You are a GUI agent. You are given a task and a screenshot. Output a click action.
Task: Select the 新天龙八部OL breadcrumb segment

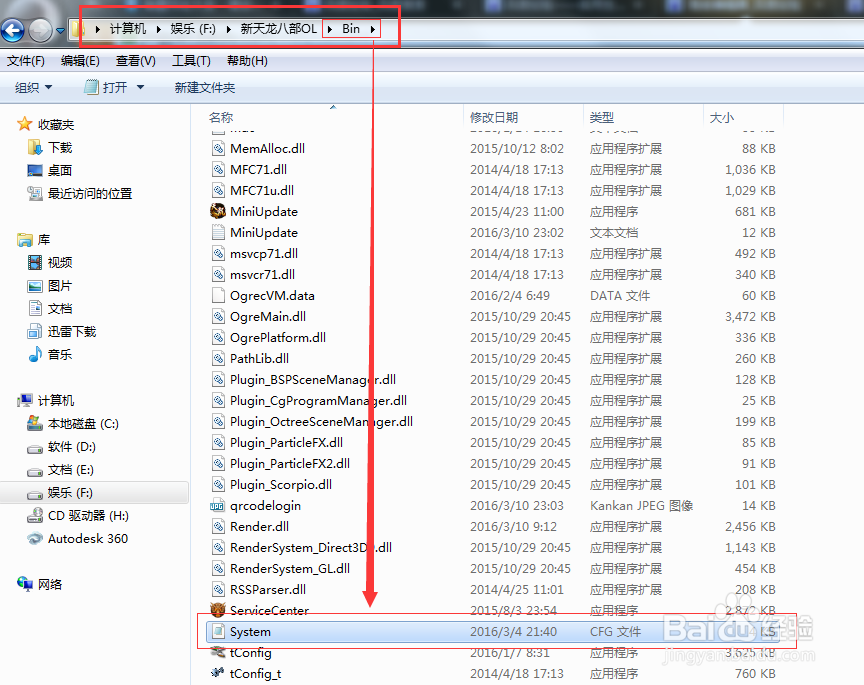tap(279, 29)
